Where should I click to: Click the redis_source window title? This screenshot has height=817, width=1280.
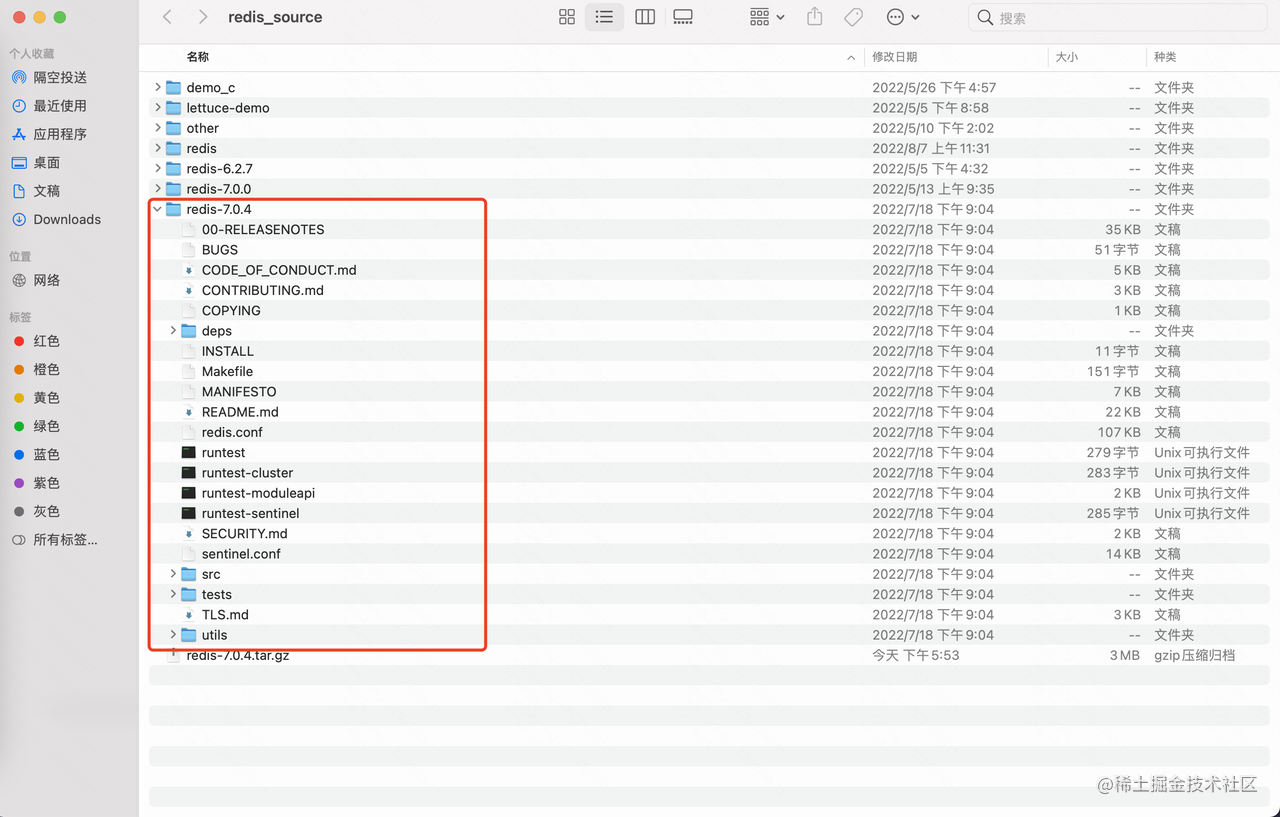click(275, 17)
